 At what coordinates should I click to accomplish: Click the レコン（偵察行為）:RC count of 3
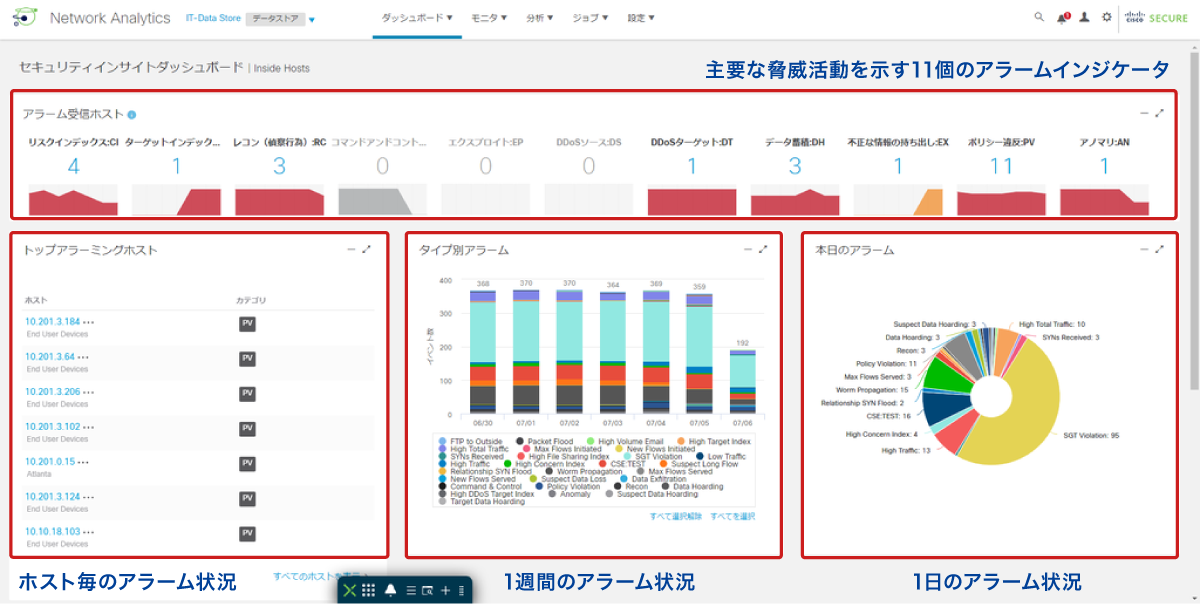[x=279, y=166]
